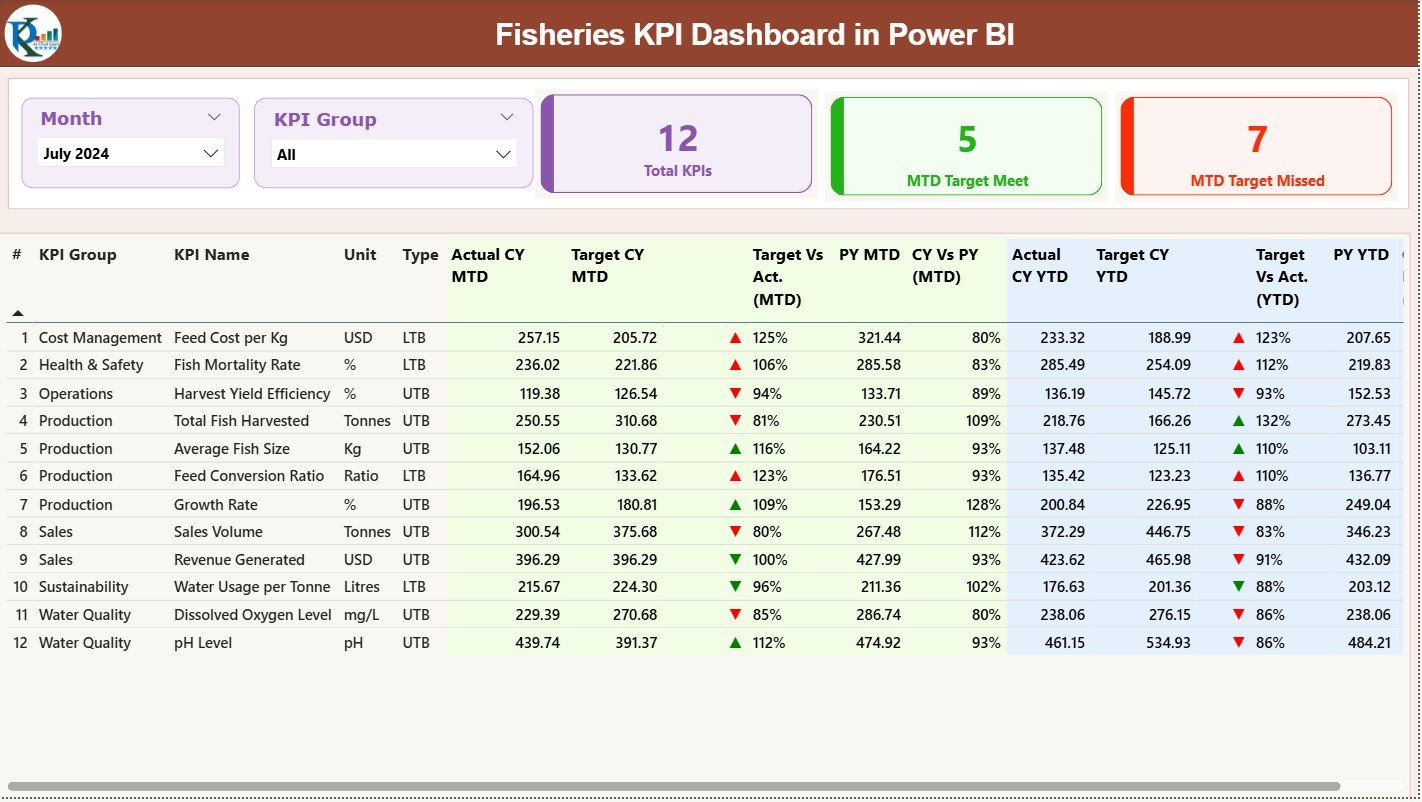Image resolution: width=1422 pixels, height=802 pixels.
Task: Click the red down-triangle on Sales Volume 80%
Action: click(735, 531)
